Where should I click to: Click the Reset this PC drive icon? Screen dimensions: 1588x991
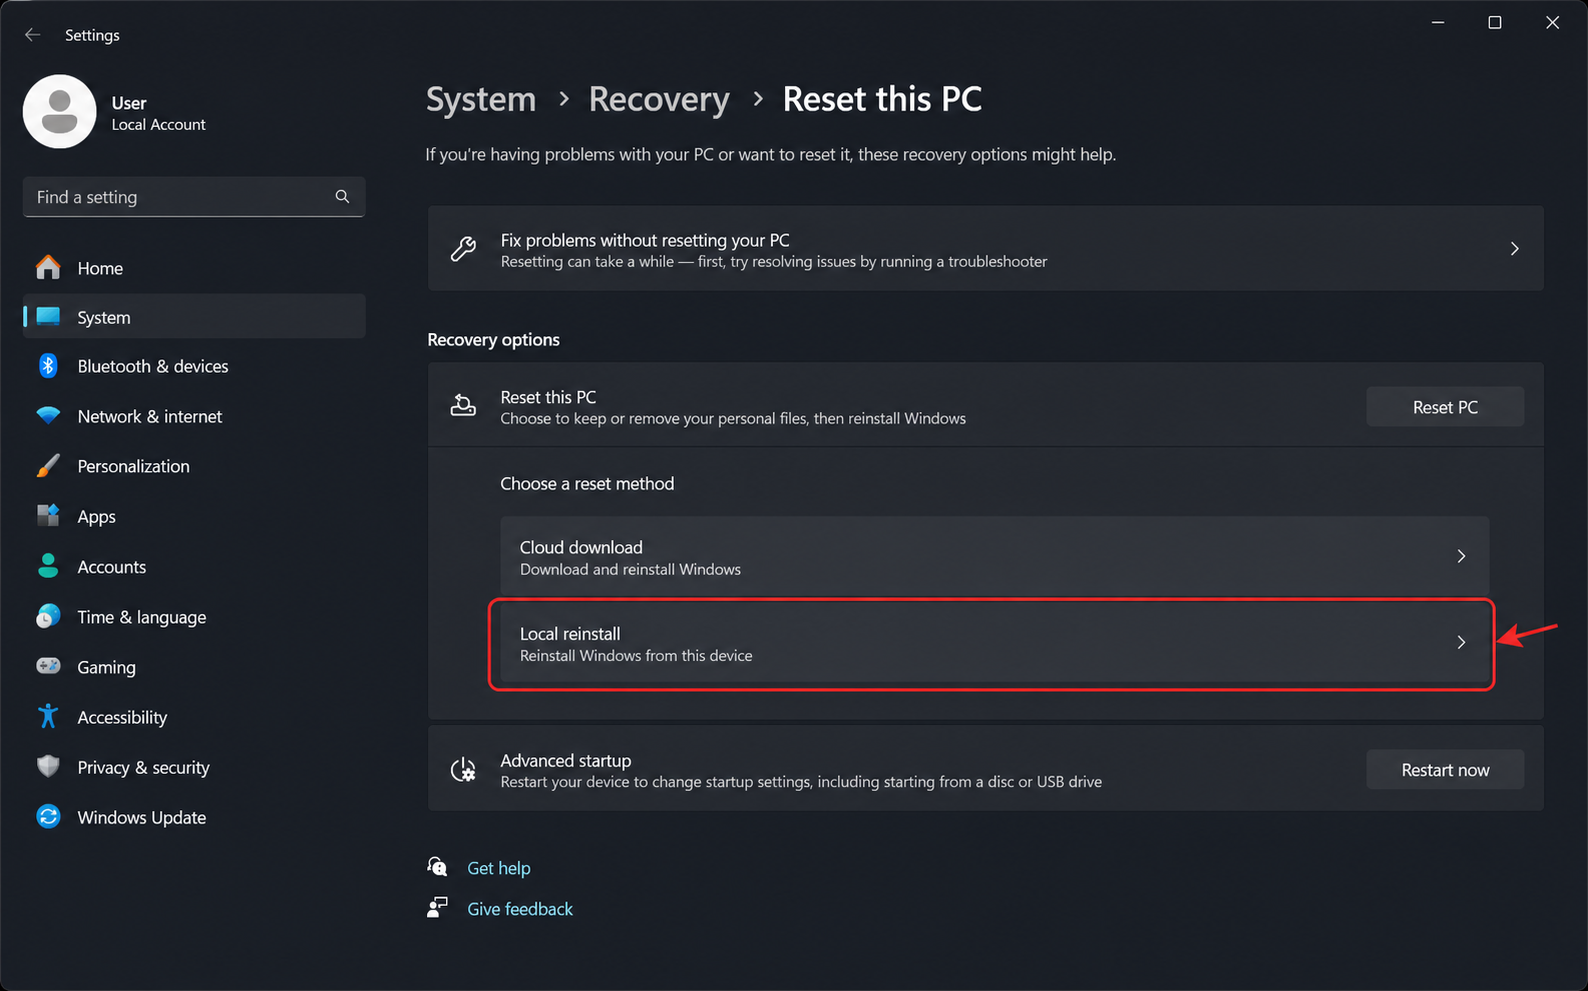463,405
